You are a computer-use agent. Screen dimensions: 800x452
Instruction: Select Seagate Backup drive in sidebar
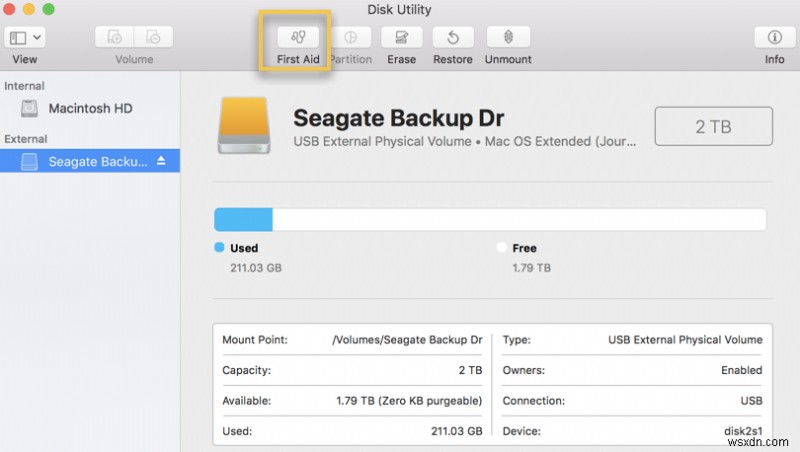click(90, 161)
